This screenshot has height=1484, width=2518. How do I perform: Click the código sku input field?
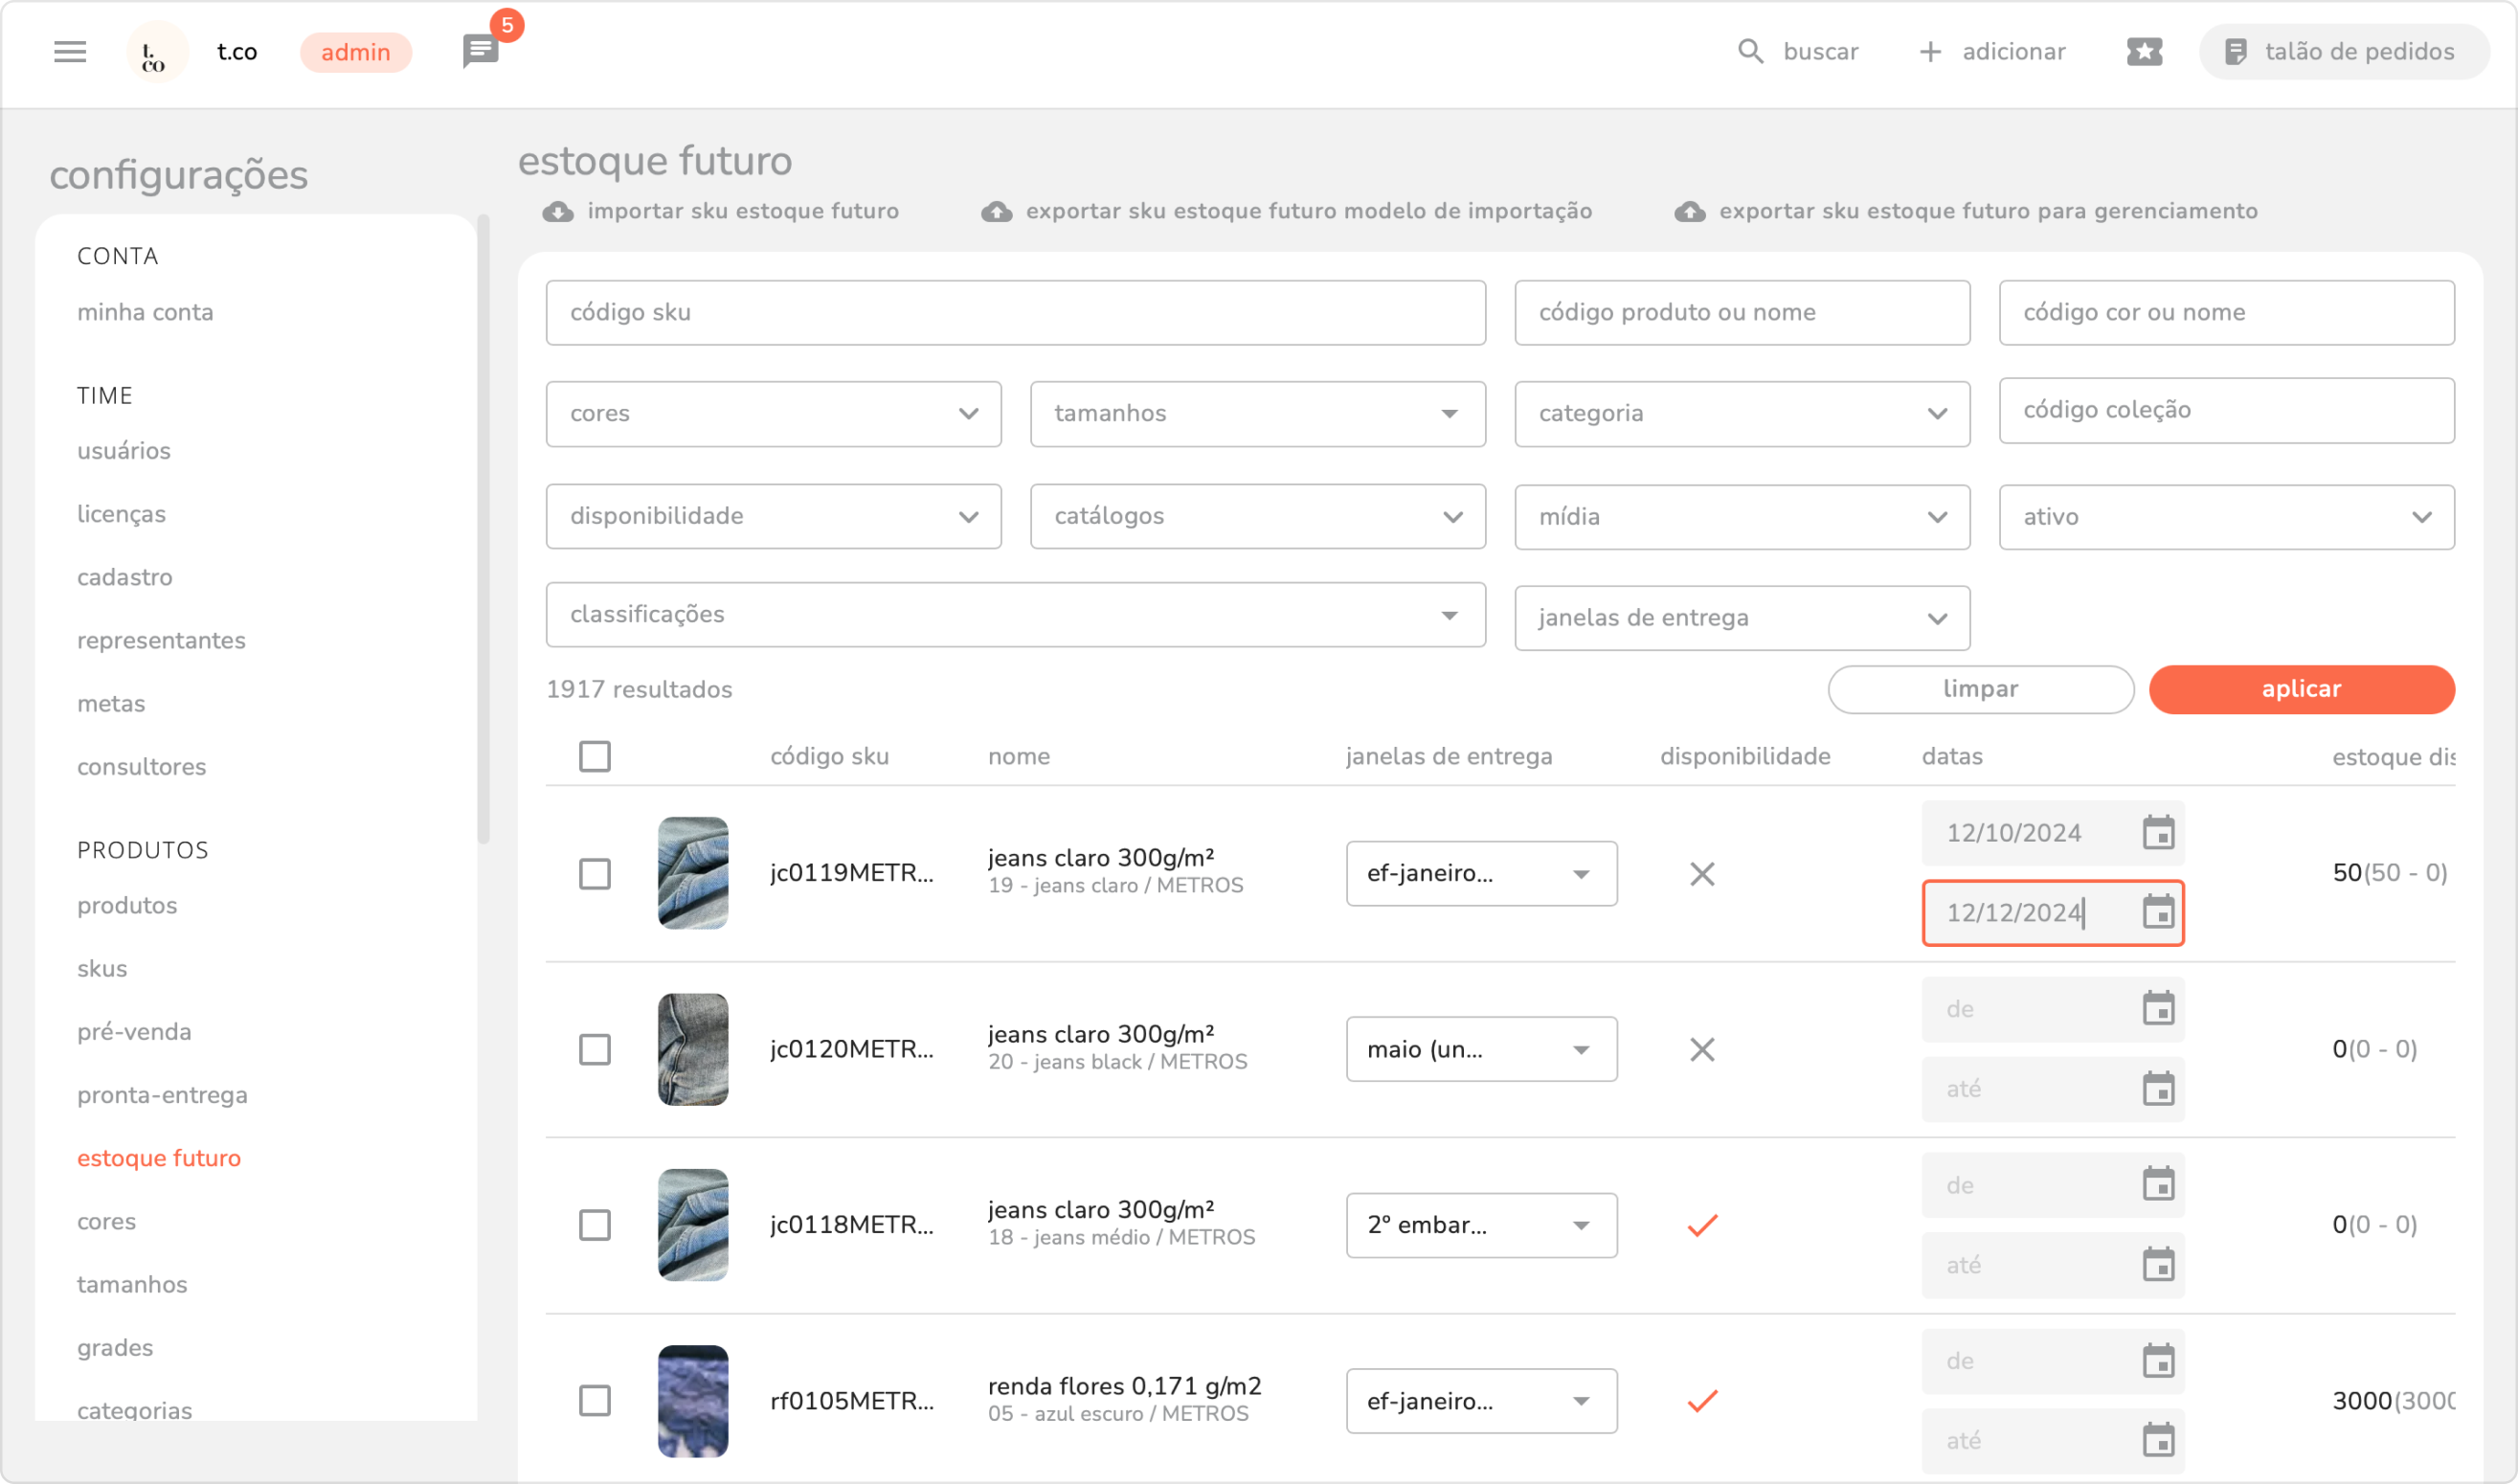click(1015, 313)
